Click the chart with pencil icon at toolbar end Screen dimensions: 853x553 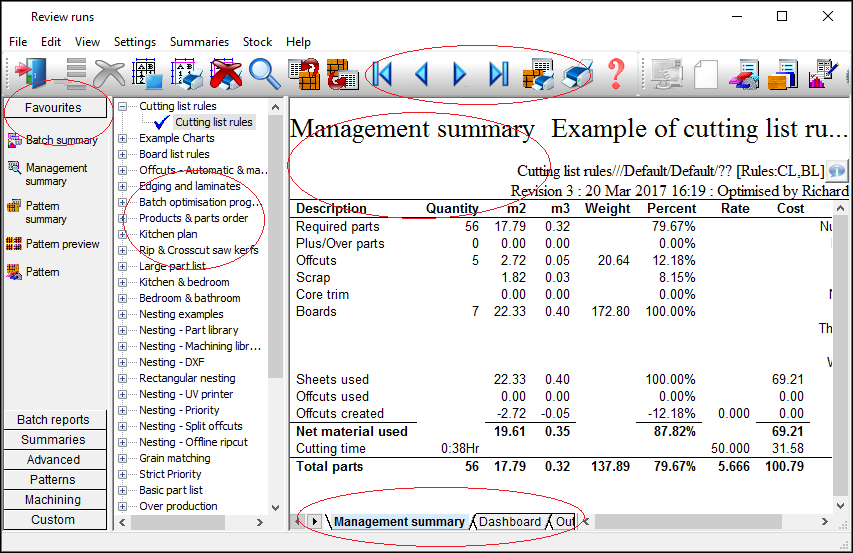pos(823,74)
